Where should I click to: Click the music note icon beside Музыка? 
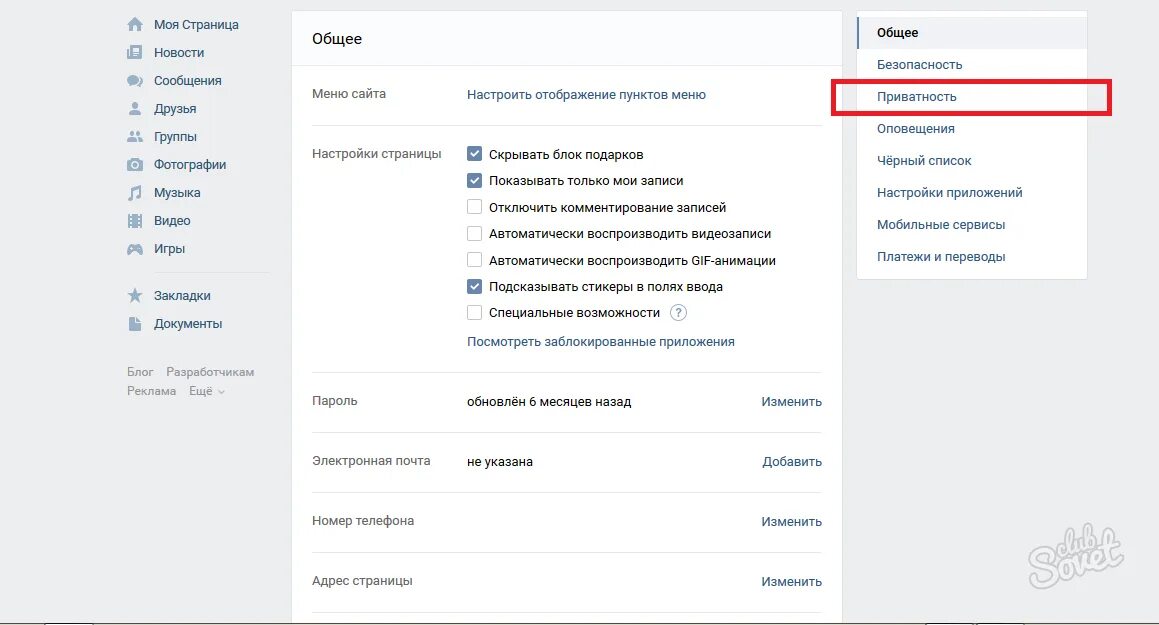pyautogui.click(x=135, y=193)
